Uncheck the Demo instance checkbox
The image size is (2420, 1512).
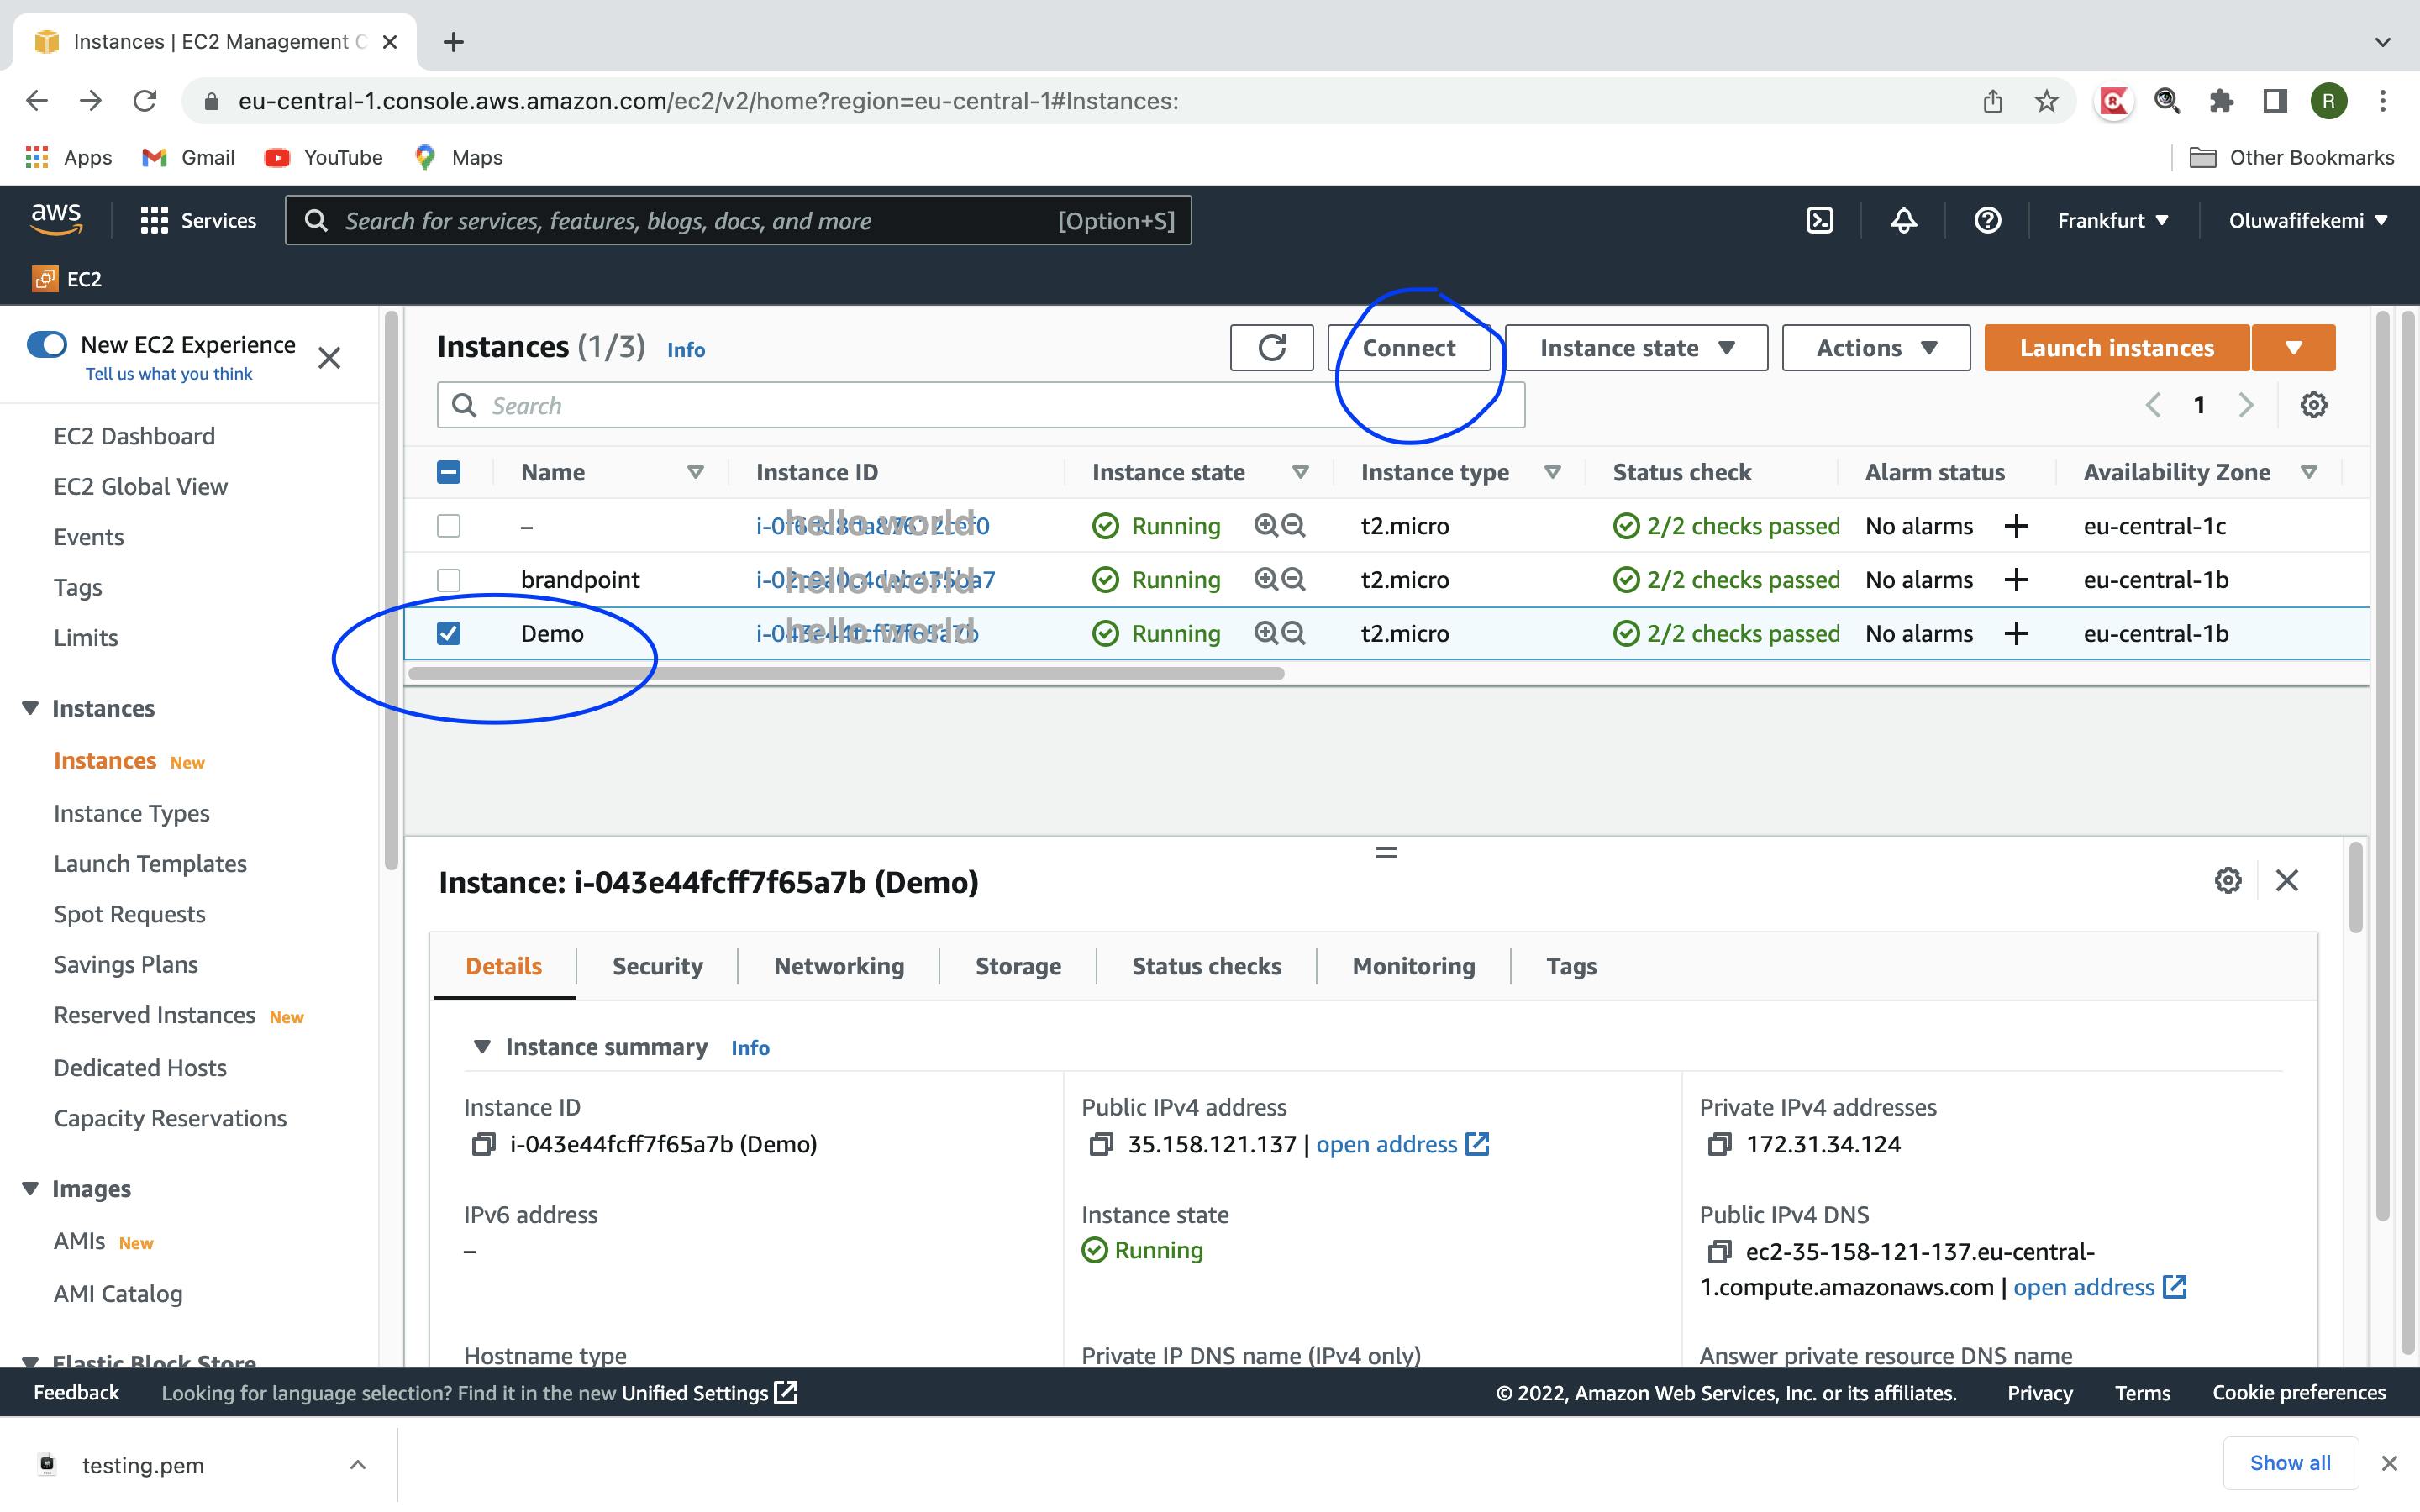[449, 633]
